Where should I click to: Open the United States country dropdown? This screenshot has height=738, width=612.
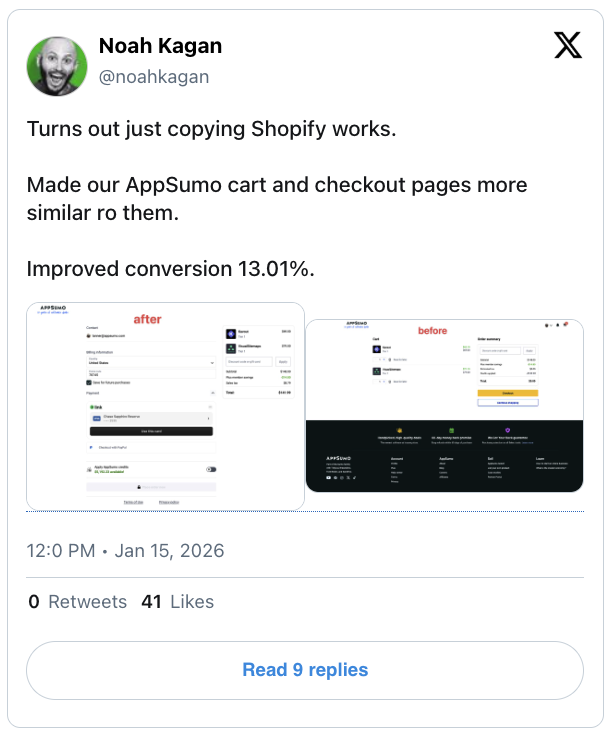tap(151, 362)
